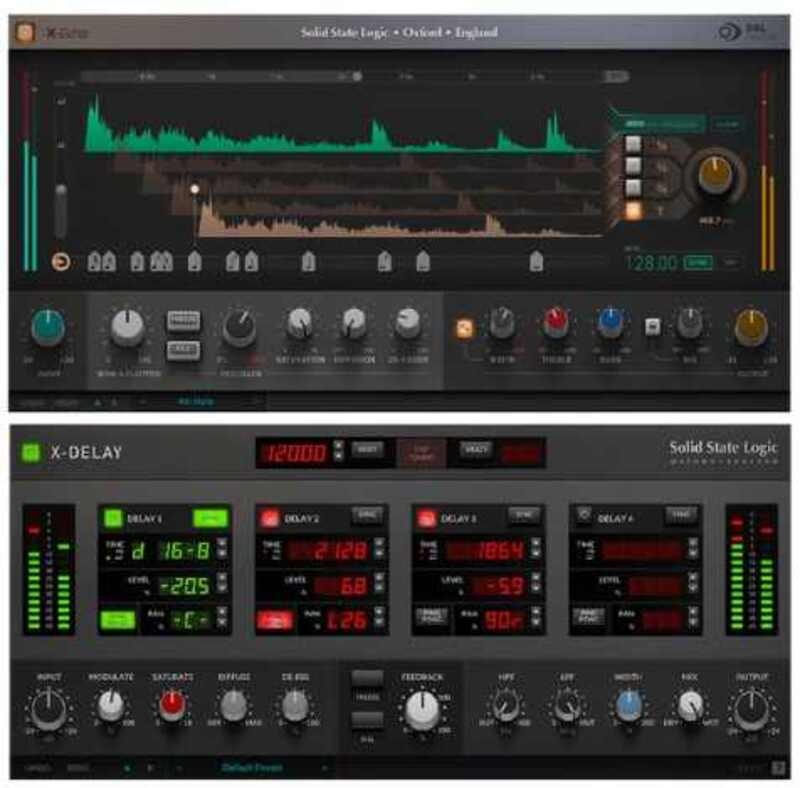Click the vertical slider left of waveform
This screenshot has width=800, height=788.
62,209
